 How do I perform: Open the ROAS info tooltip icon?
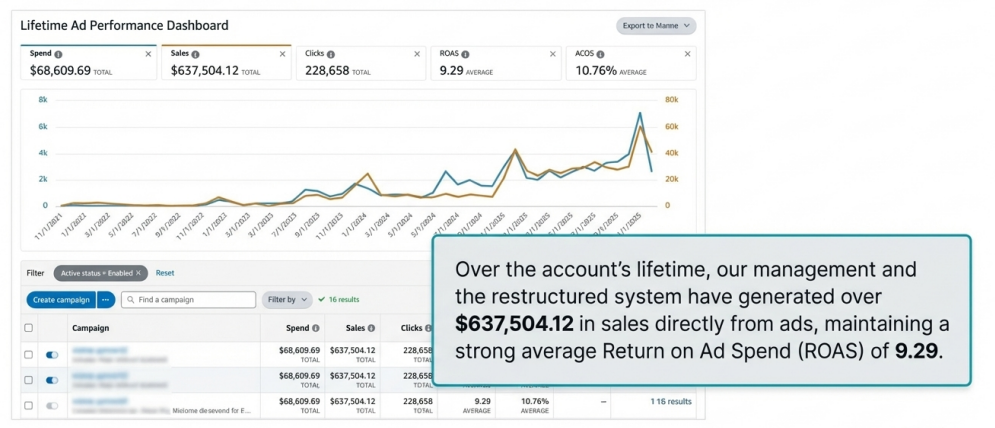click(x=466, y=55)
